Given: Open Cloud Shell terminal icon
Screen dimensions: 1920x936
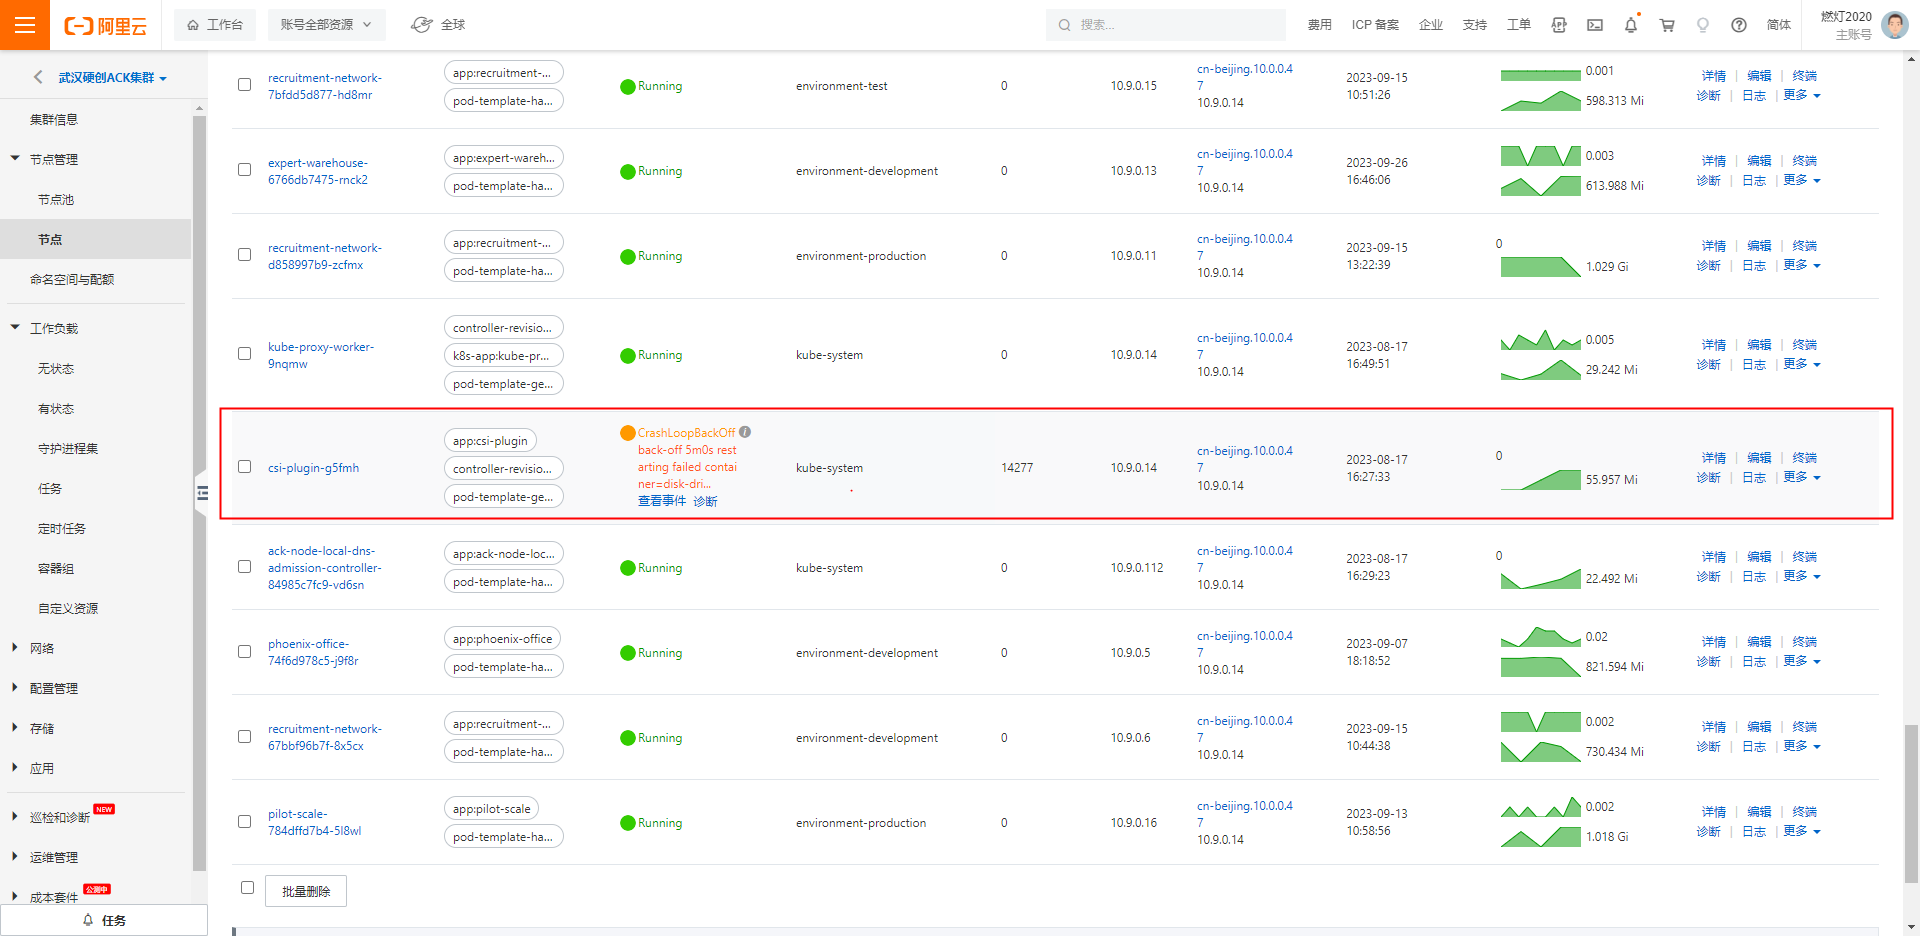Looking at the screenshot, I should (1595, 25).
